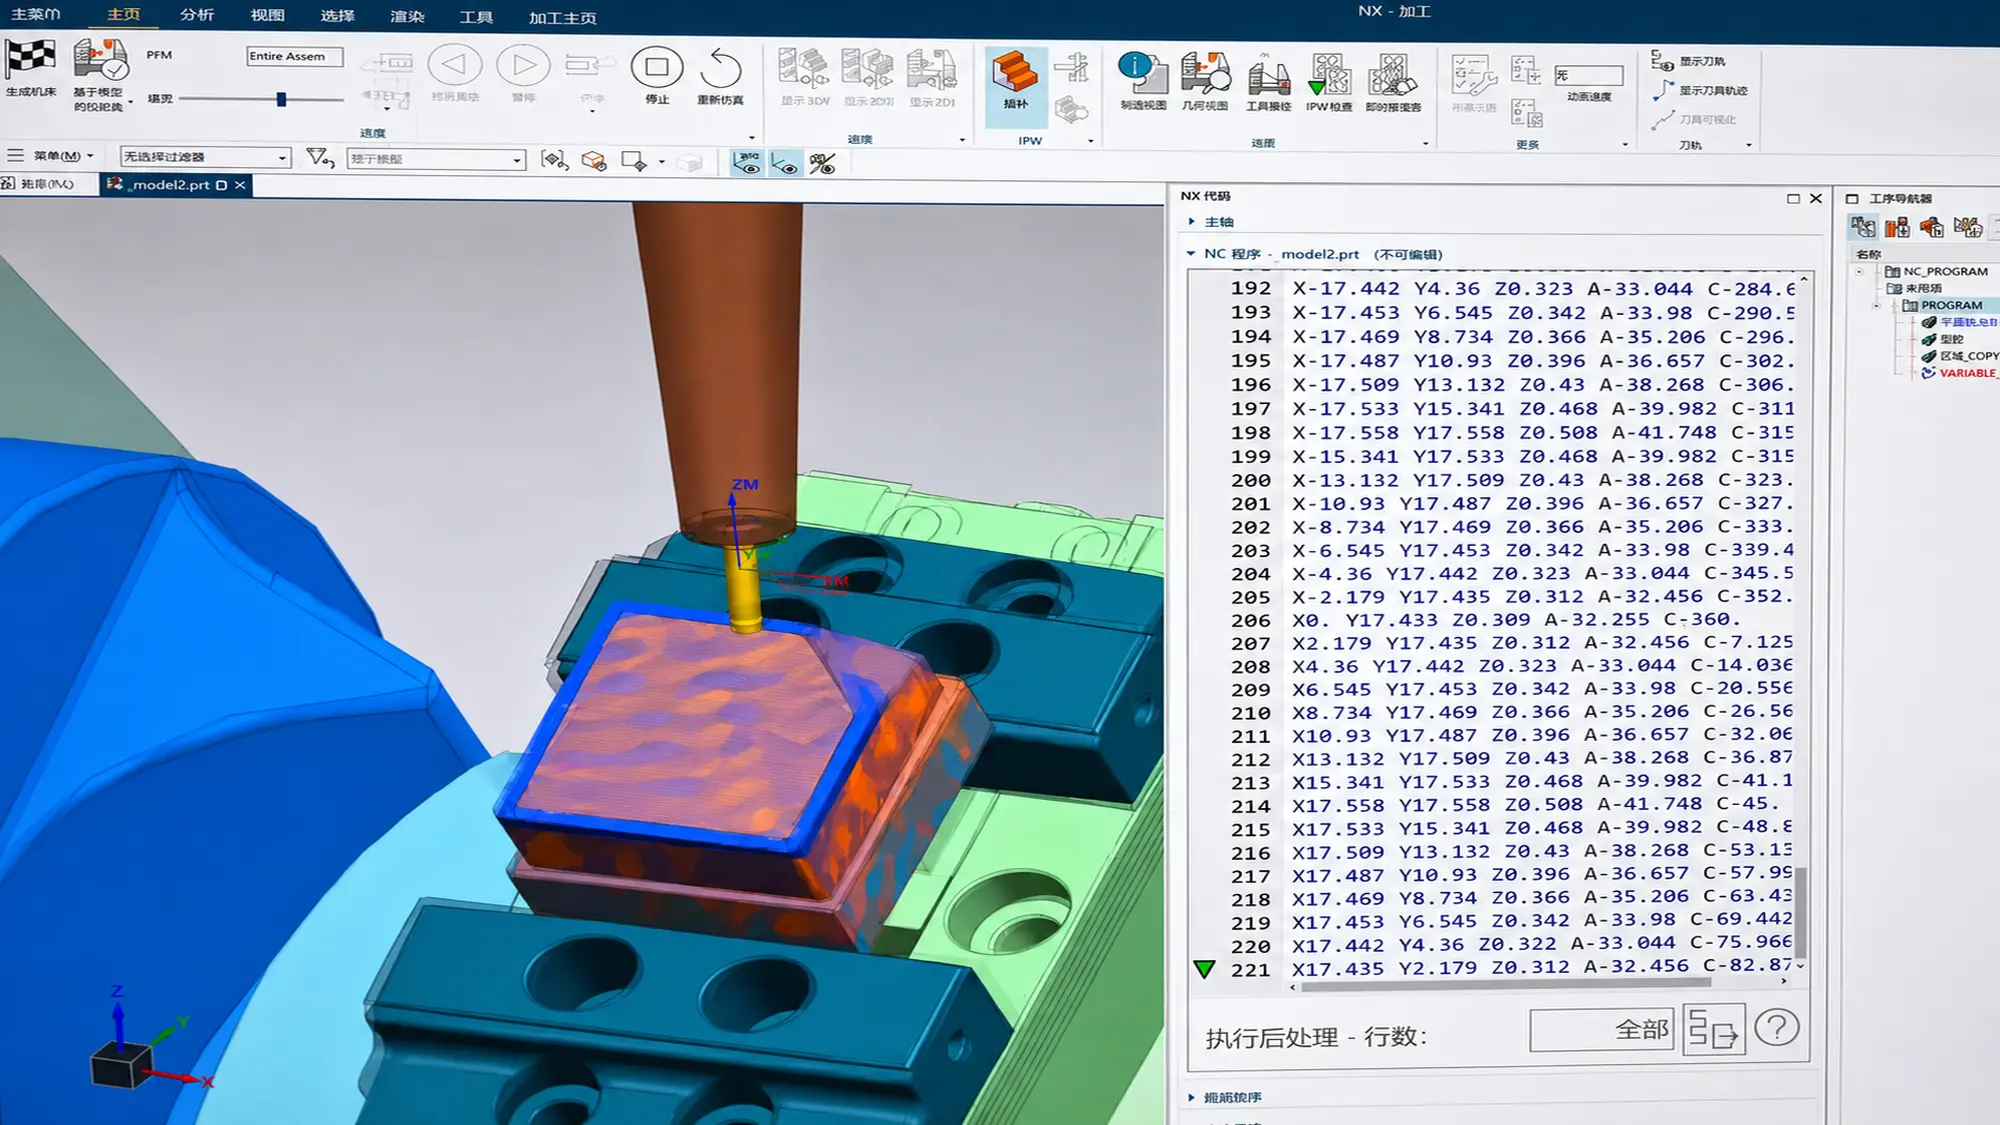Adjust the simulation speed slider handle
2000x1125 pixels.
coord(282,99)
